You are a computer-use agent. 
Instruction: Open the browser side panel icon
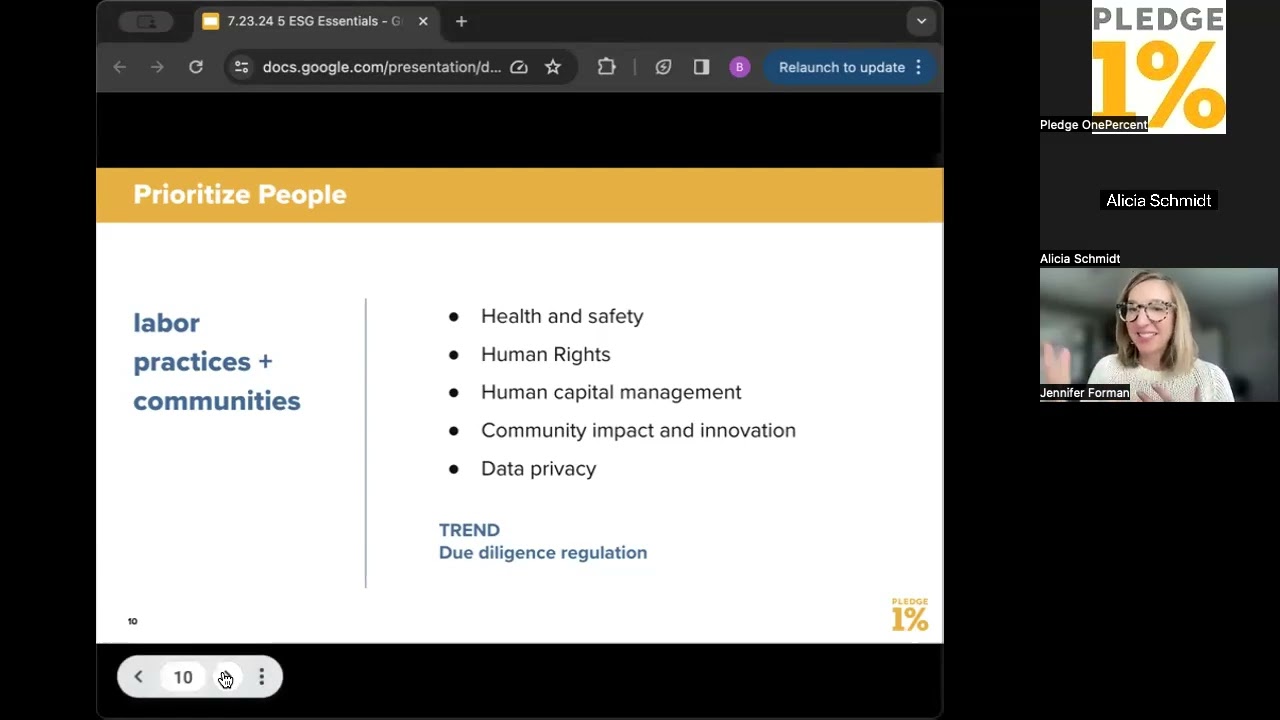[x=701, y=67]
